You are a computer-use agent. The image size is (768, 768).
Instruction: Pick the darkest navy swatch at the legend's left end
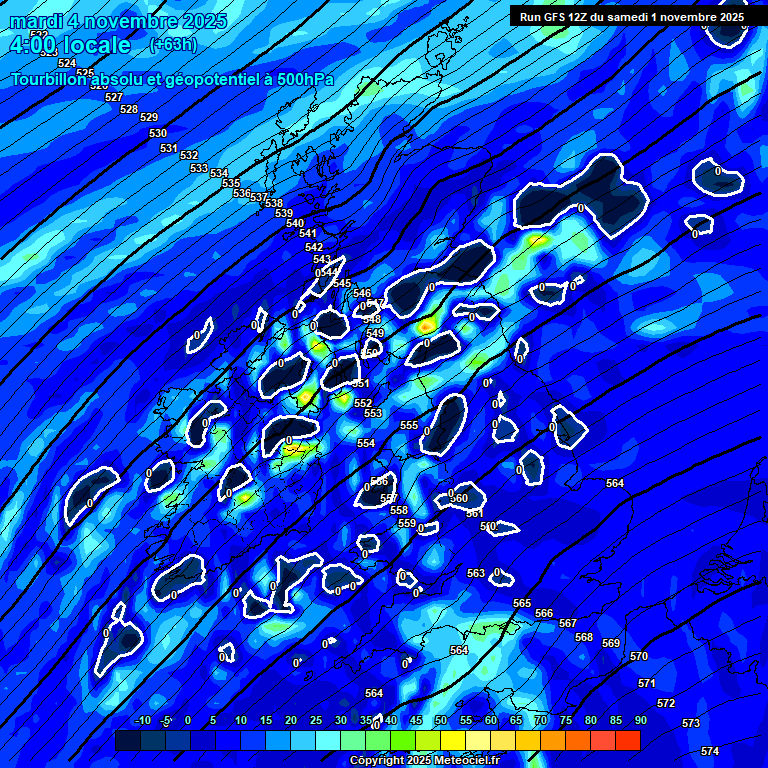tap(127, 741)
